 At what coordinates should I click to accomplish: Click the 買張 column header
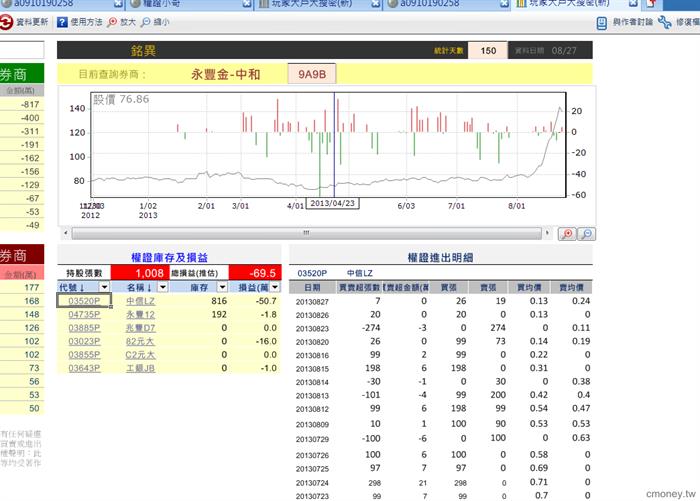[449, 288]
